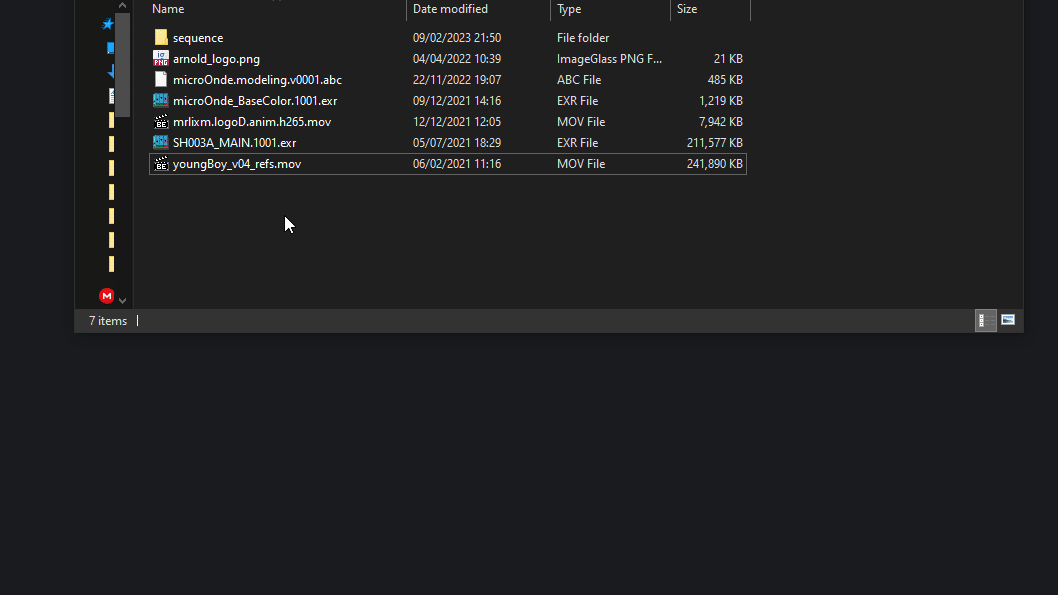The height and width of the screenshot is (595, 1058).
Task: Click the date 04/04/2022 10:39
Action: coord(457,59)
